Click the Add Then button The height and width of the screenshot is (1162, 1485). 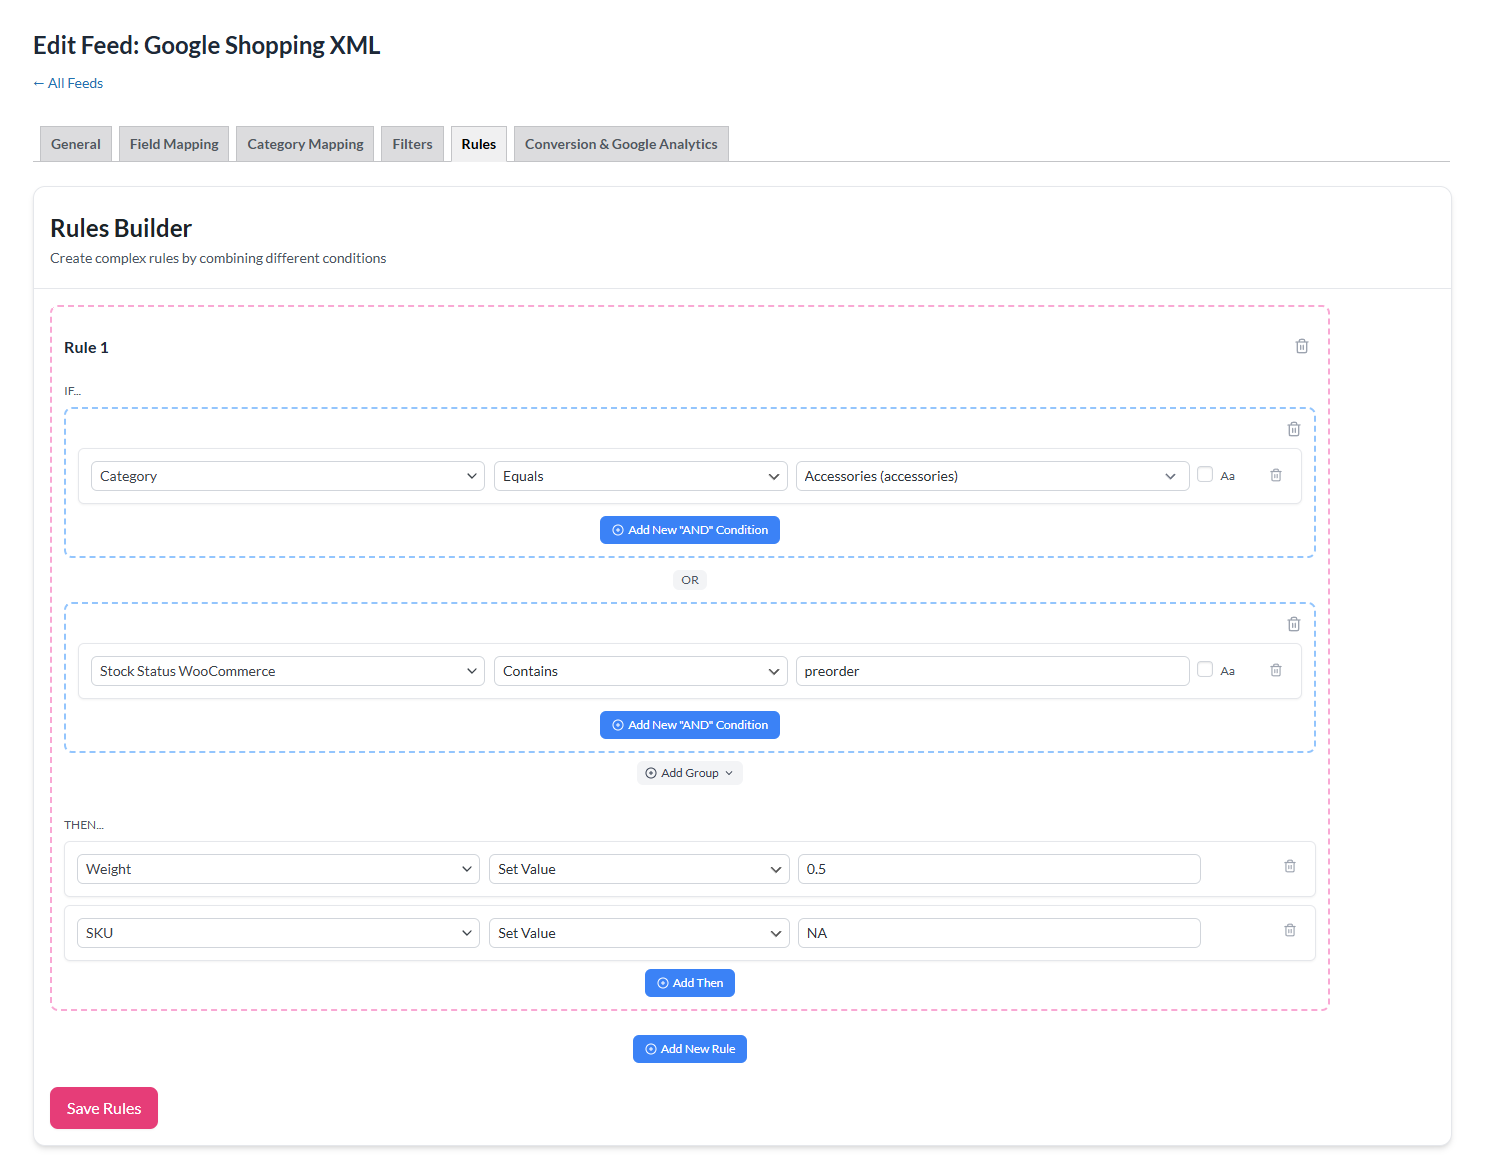(x=689, y=983)
